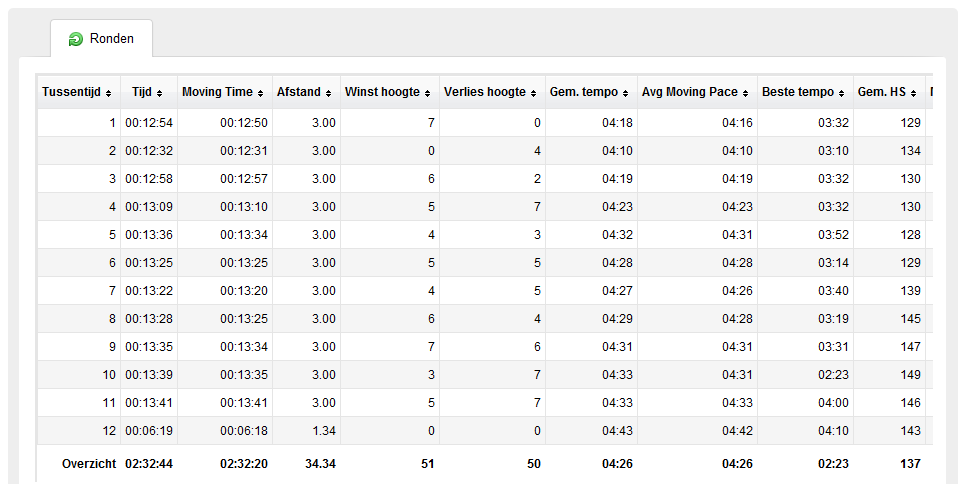Select lap 5 Gem. tempo 04:32
Viewport: 966px width, 484px height.
pyautogui.click(x=617, y=235)
